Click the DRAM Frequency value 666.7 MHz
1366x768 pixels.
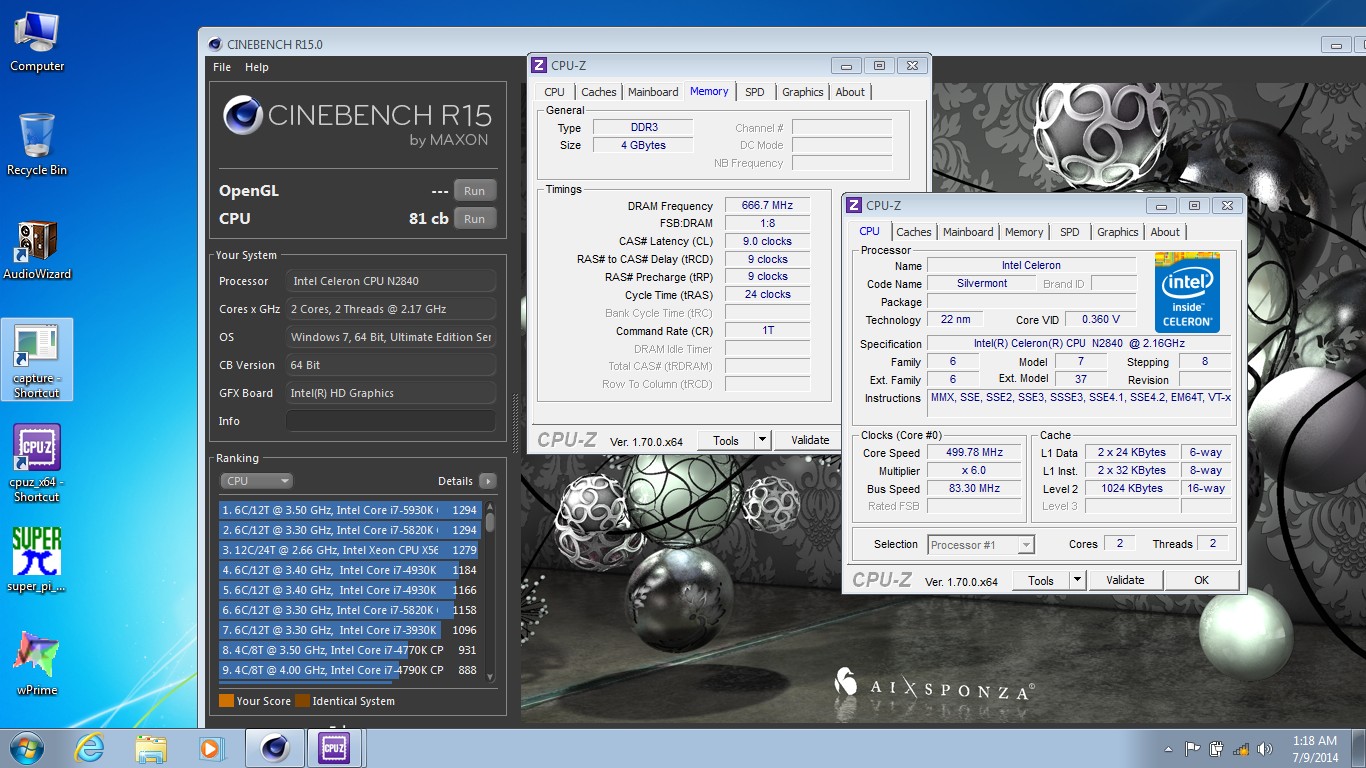tap(767, 206)
